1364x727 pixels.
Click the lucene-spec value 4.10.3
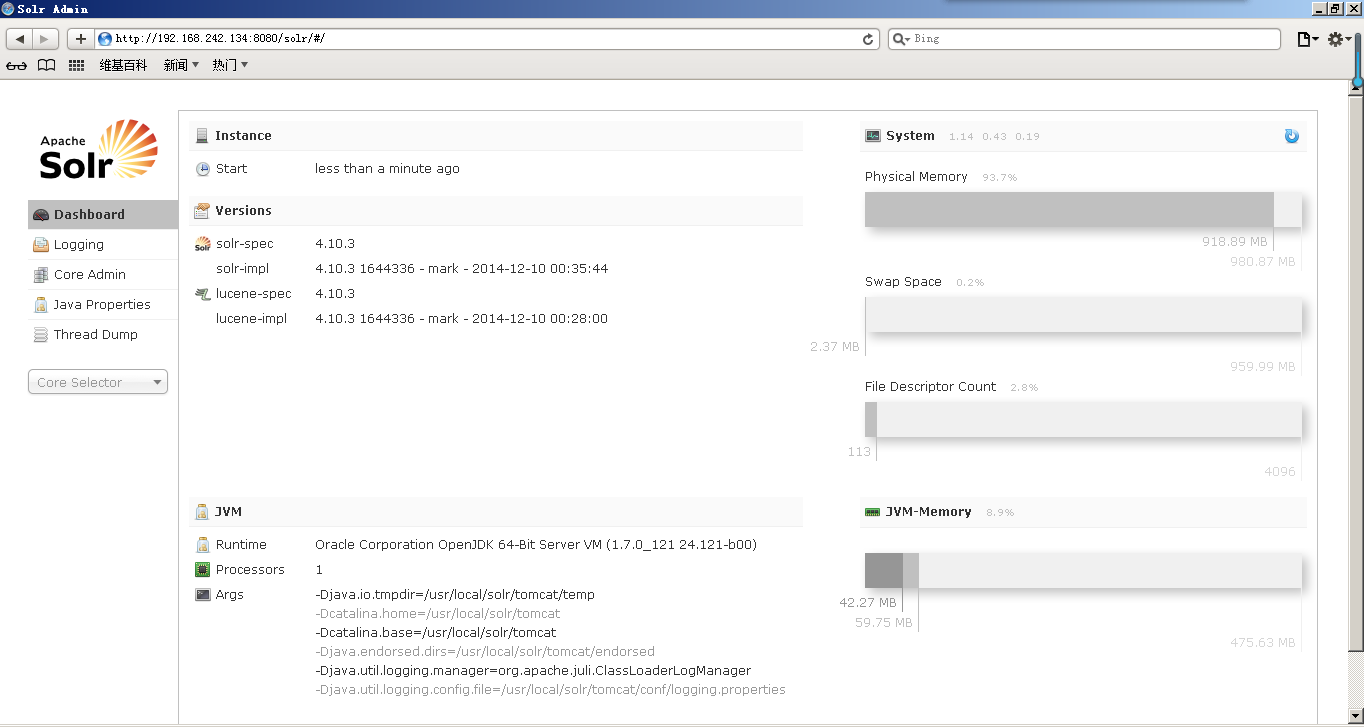pyautogui.click(x=335, y=294)
